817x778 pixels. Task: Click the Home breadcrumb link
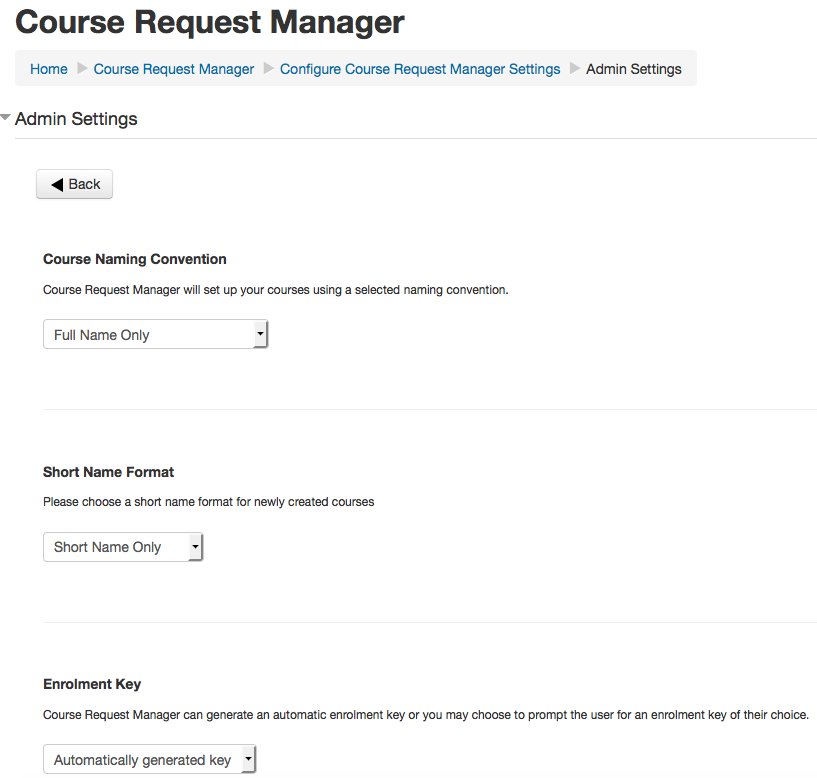pyautogui.click(x=49, y=69)
